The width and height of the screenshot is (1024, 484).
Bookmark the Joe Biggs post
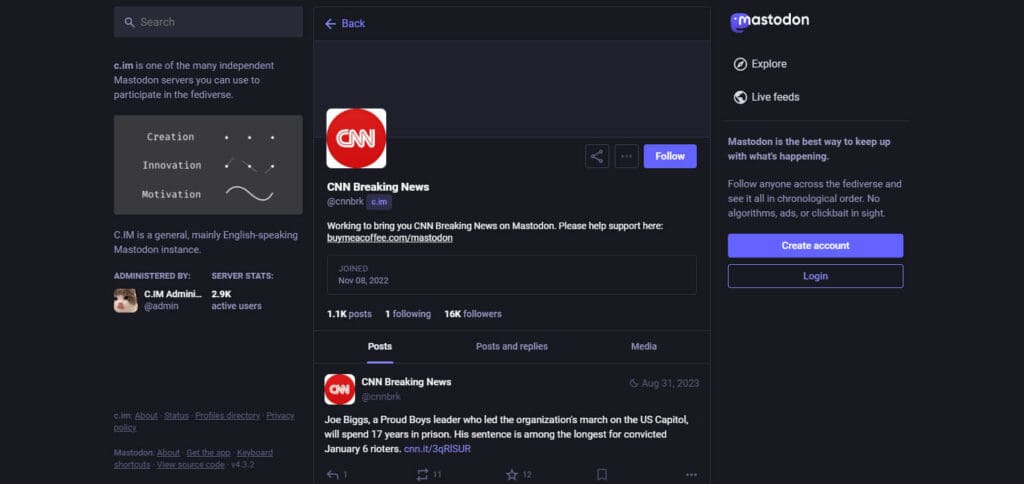tap(602, 475)
